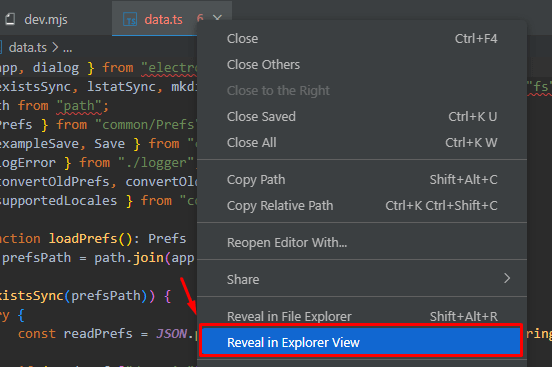The height and width of the screenshot is (367, 552).
Task: Click readPrefs variable in code
Action: (x=98, y=334)
